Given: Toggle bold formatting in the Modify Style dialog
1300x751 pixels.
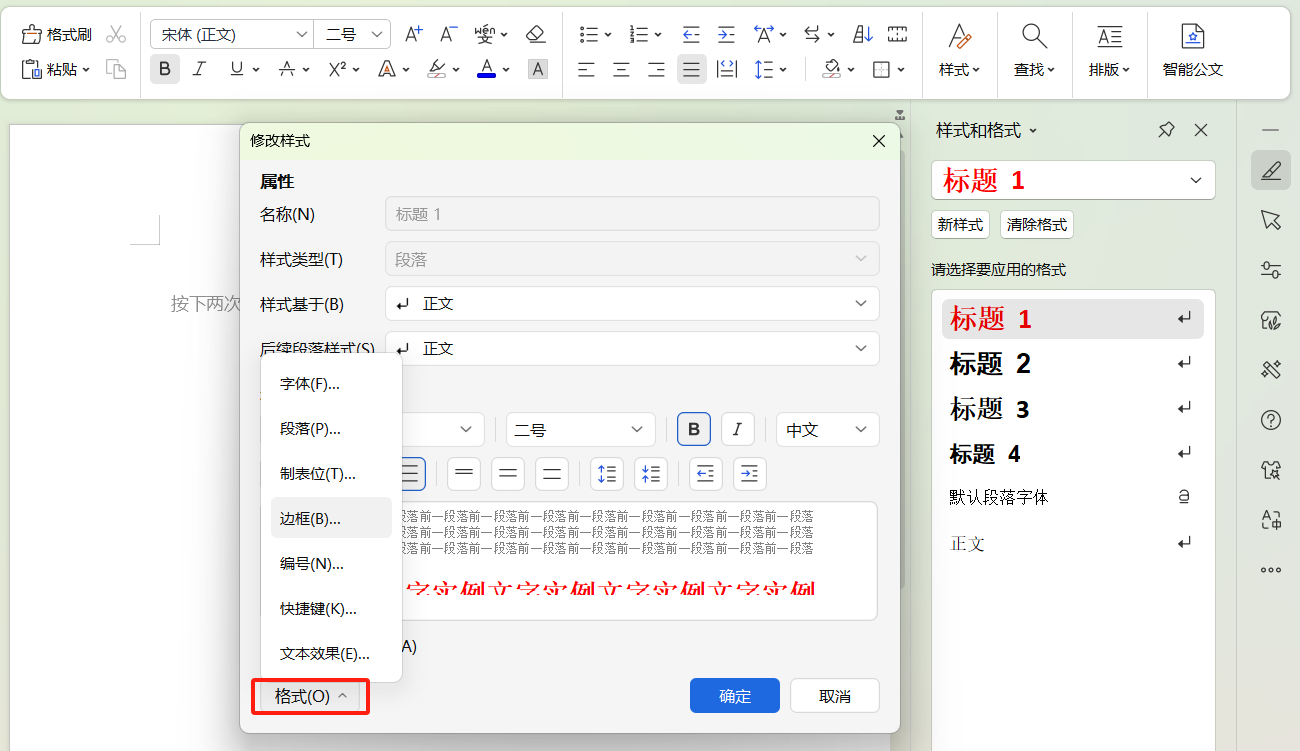Looking at the screenshot, I should (694, 429).
